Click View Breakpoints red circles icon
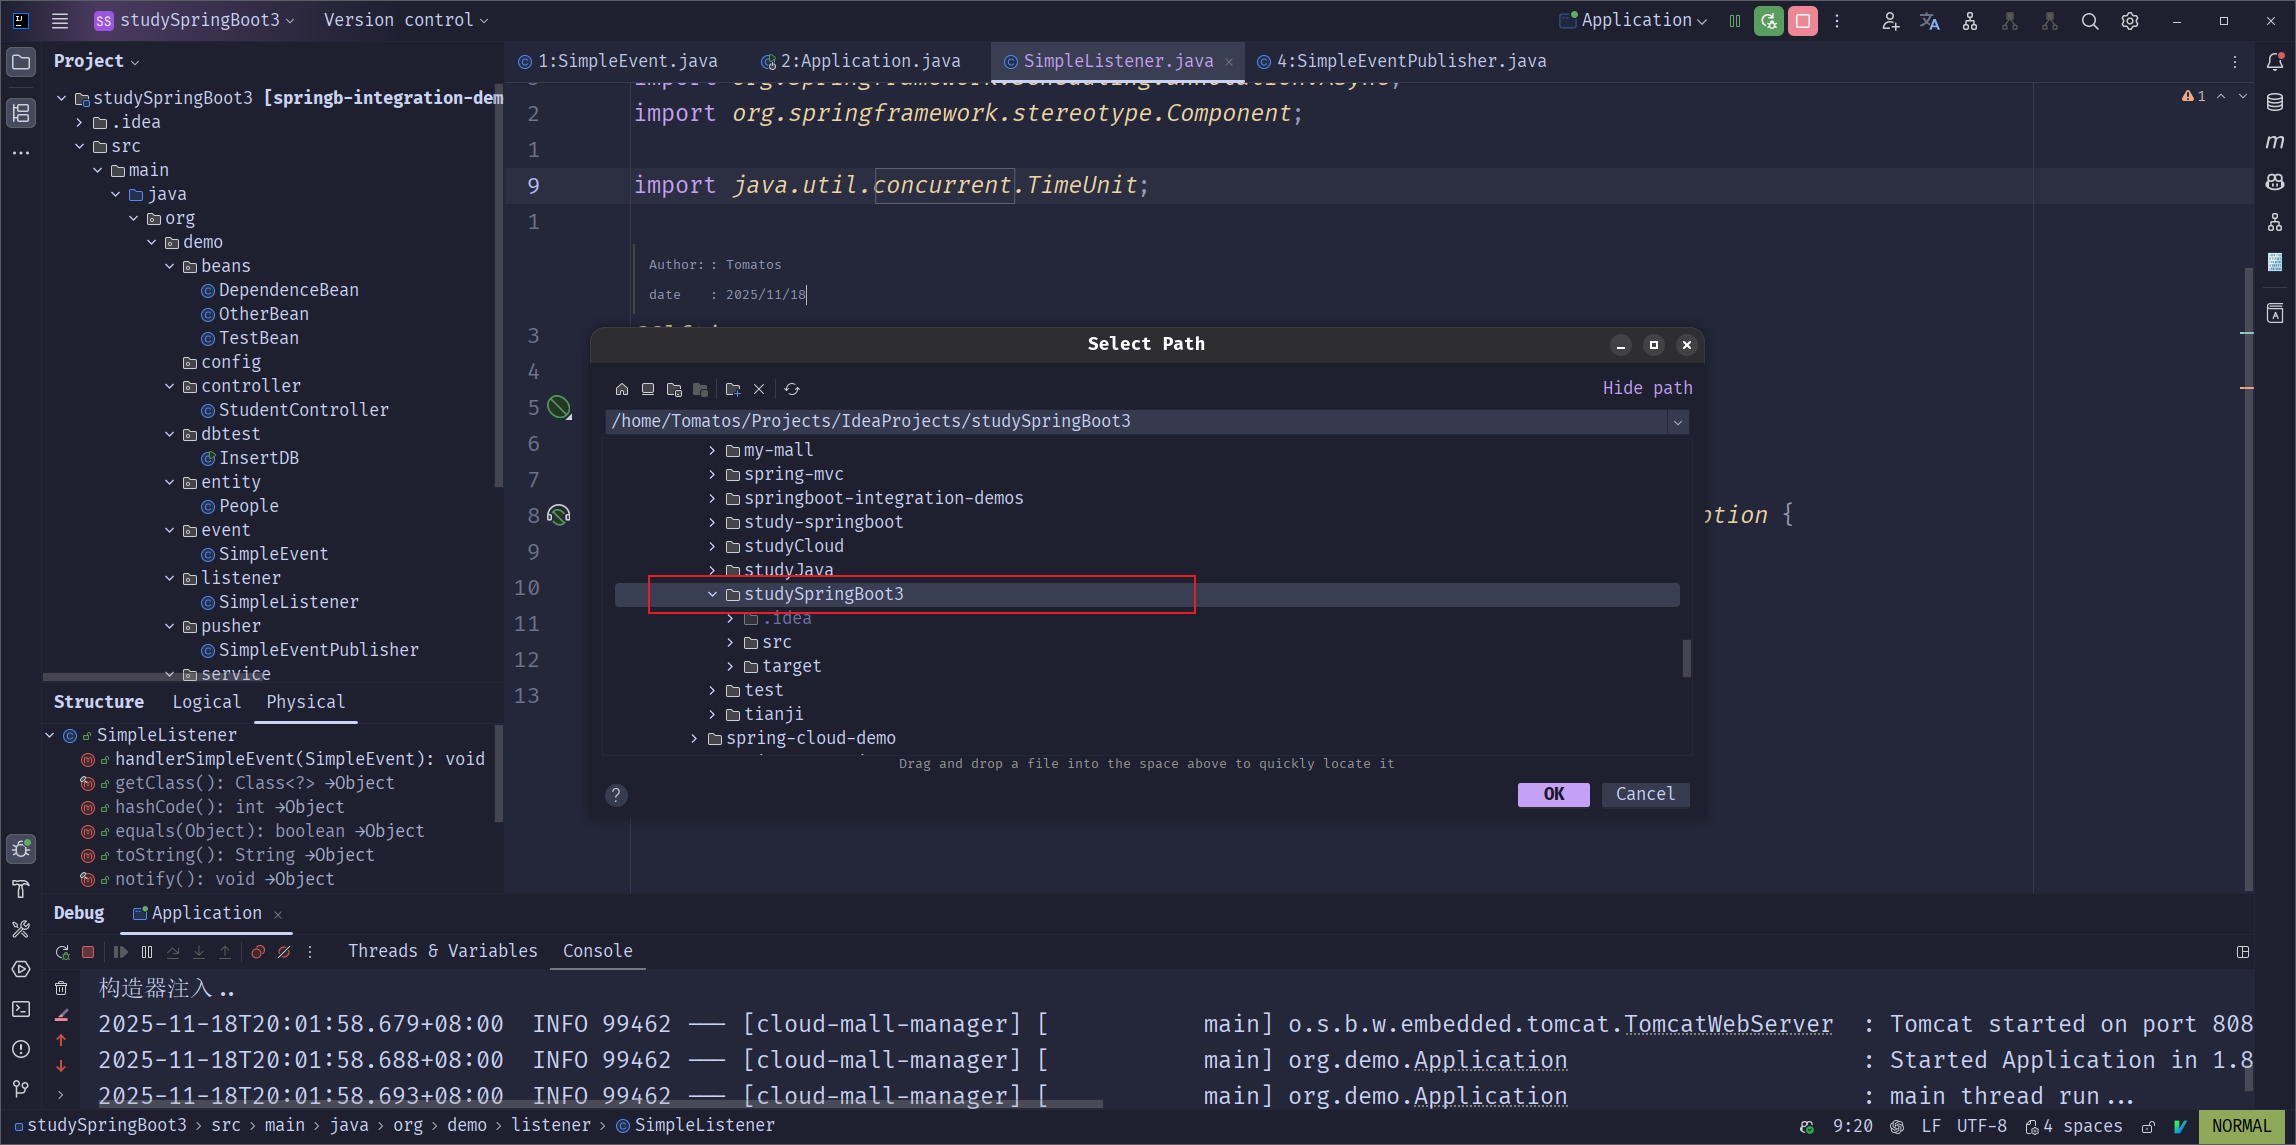This screenshot has height=1145, width=2296. pyautogui.click(x=258, y=952)
